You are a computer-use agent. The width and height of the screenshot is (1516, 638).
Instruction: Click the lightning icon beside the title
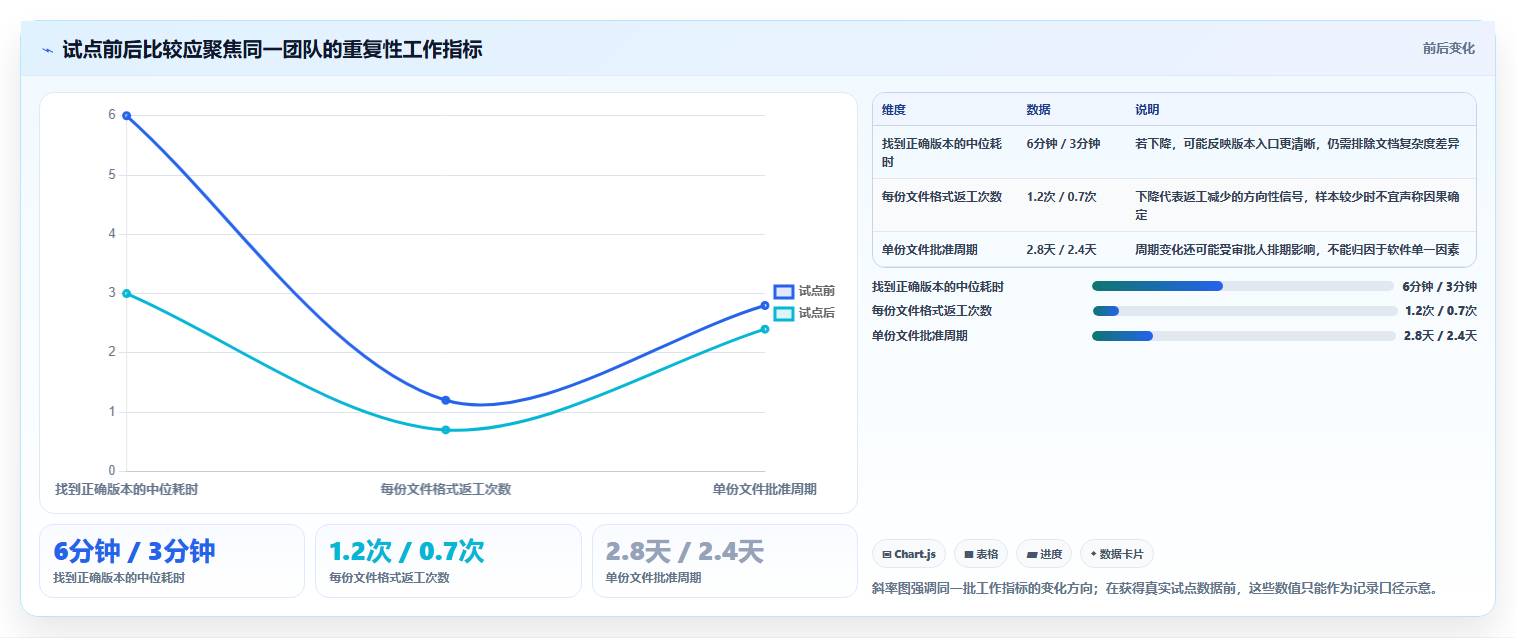point(48,50)
